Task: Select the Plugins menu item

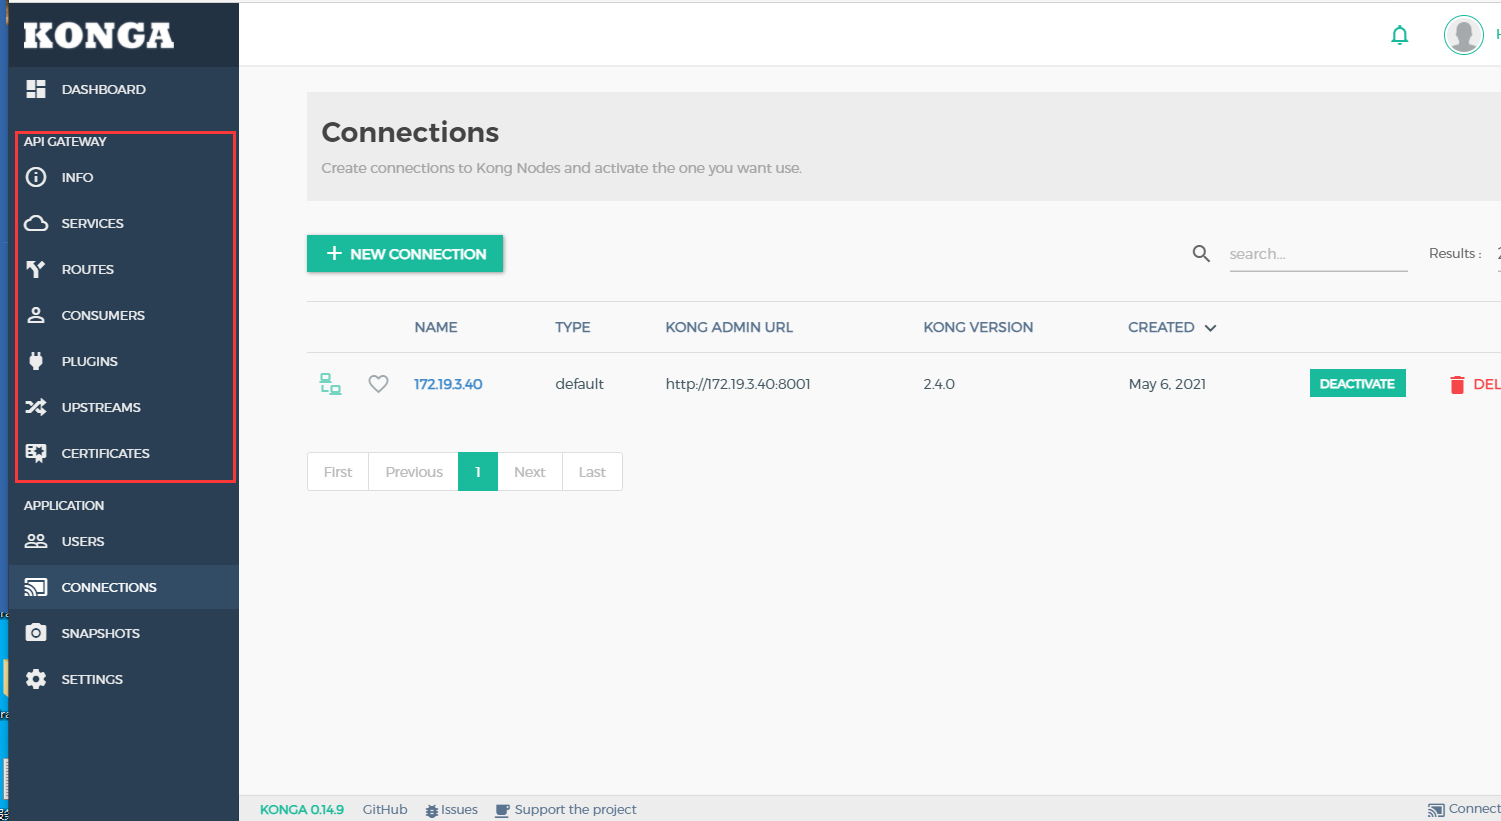Action: [123, 361]
